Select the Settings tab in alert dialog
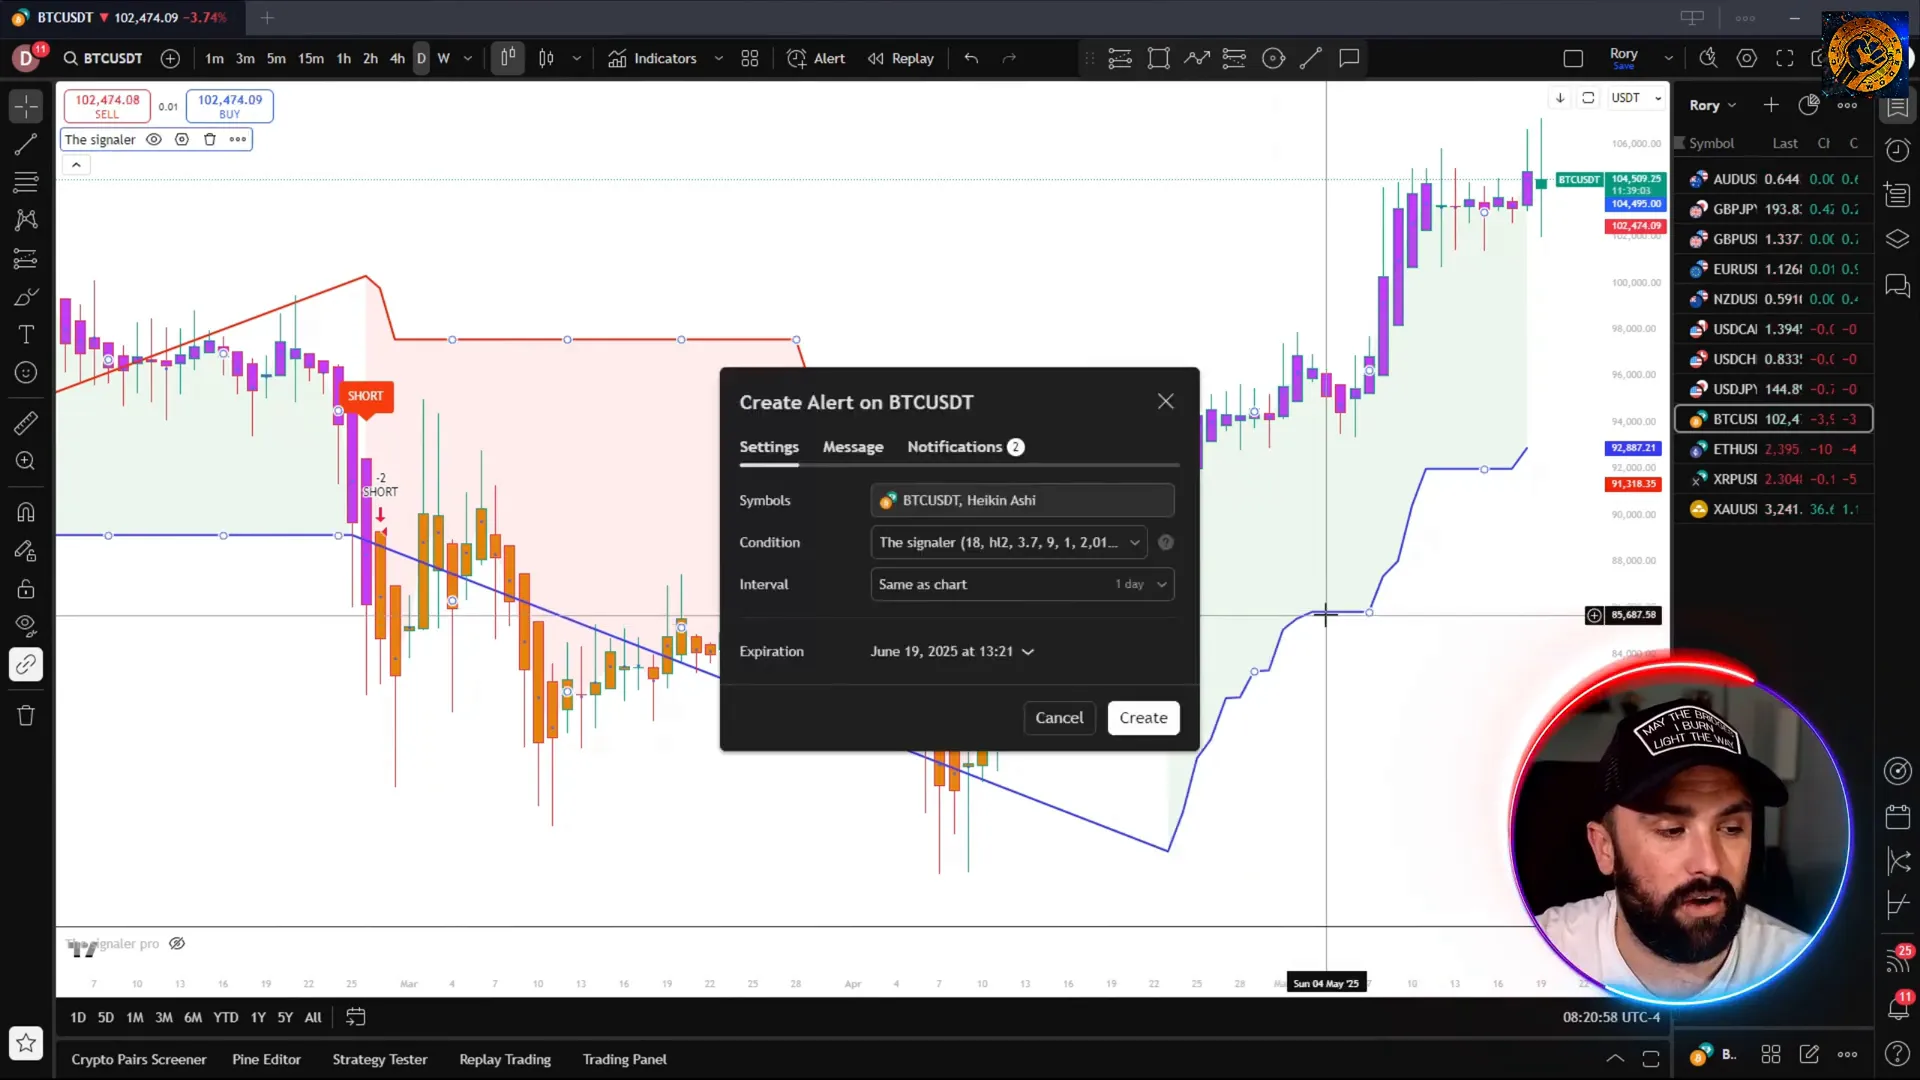 [x=769, y=447]
